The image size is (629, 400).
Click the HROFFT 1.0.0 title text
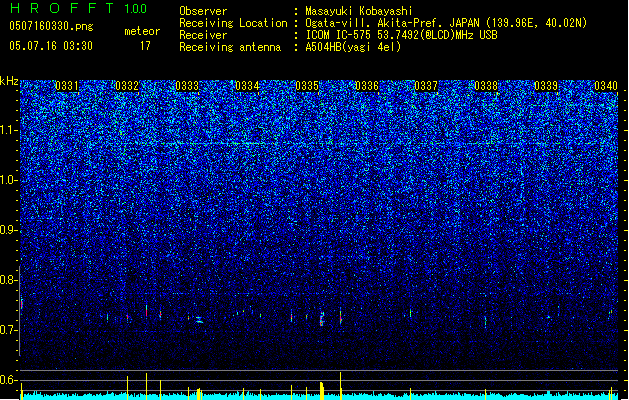pyautogui.click(x=78, y=8)
